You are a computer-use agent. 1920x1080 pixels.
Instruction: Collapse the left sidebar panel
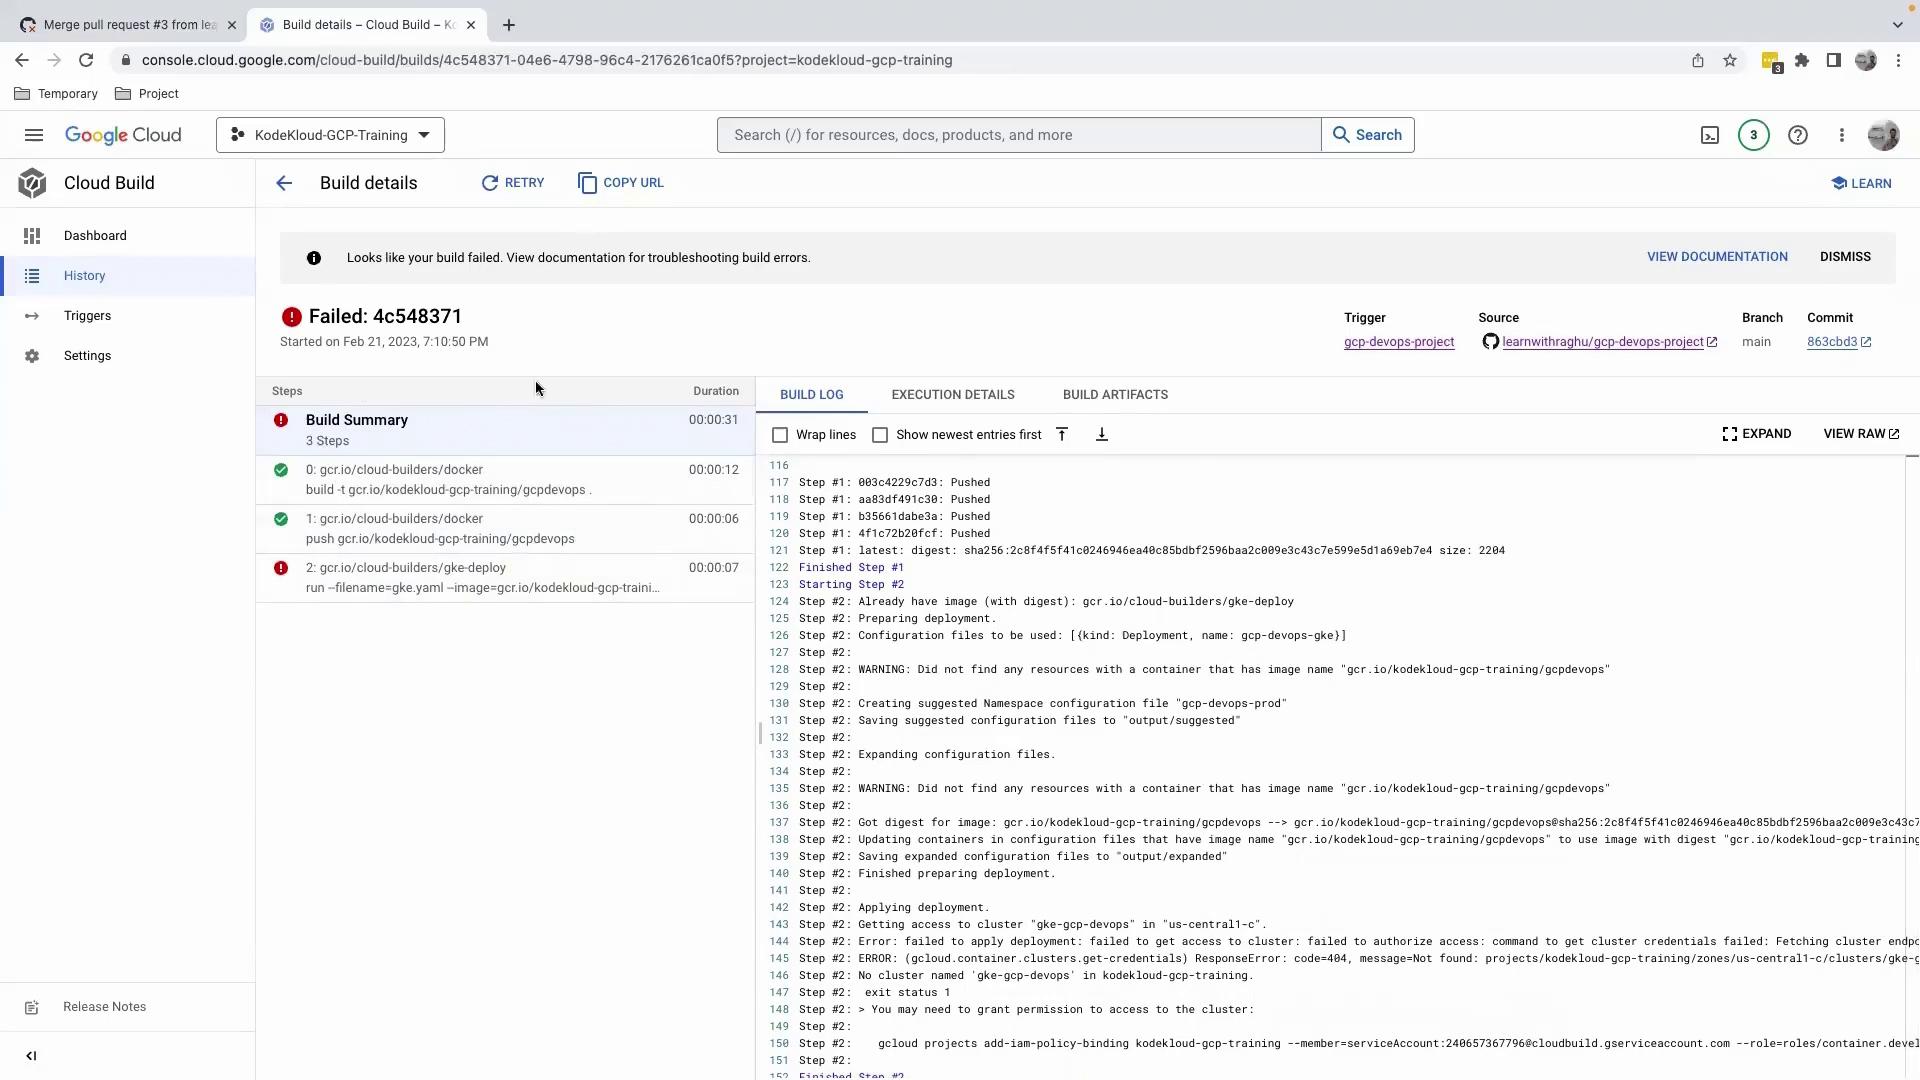coord(31,1056)
